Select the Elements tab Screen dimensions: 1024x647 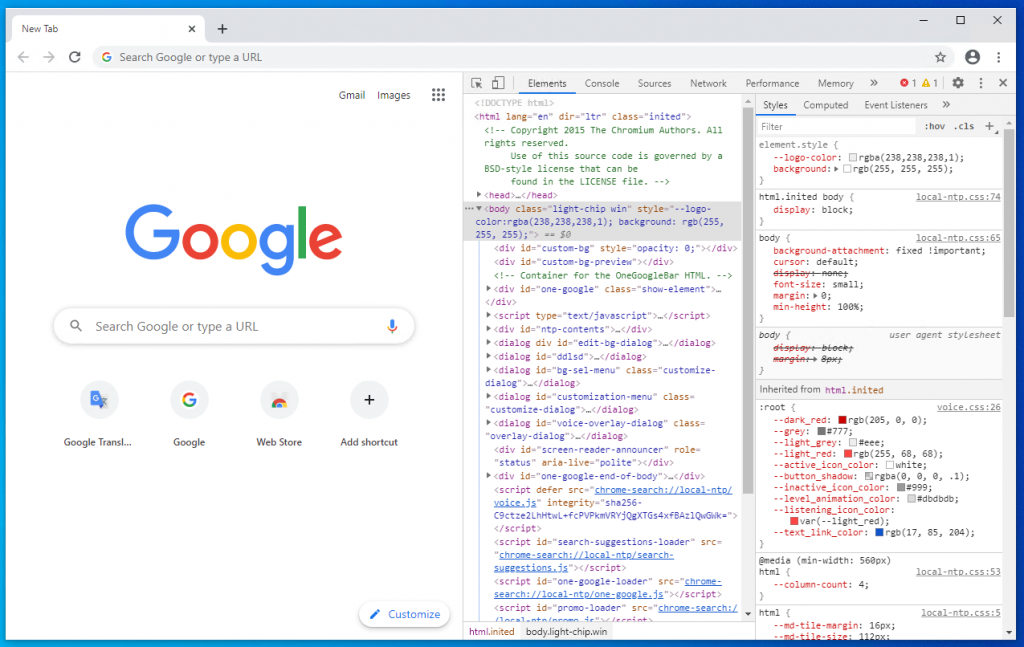pos(547,83)
